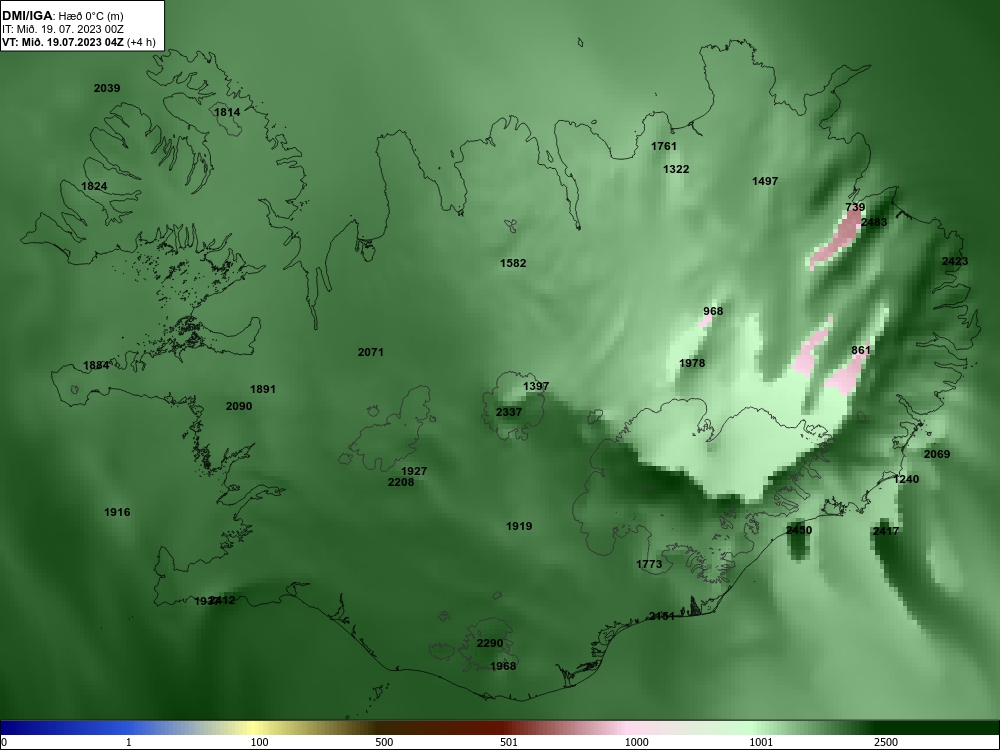Click the color scale label 100

point(259,742)
